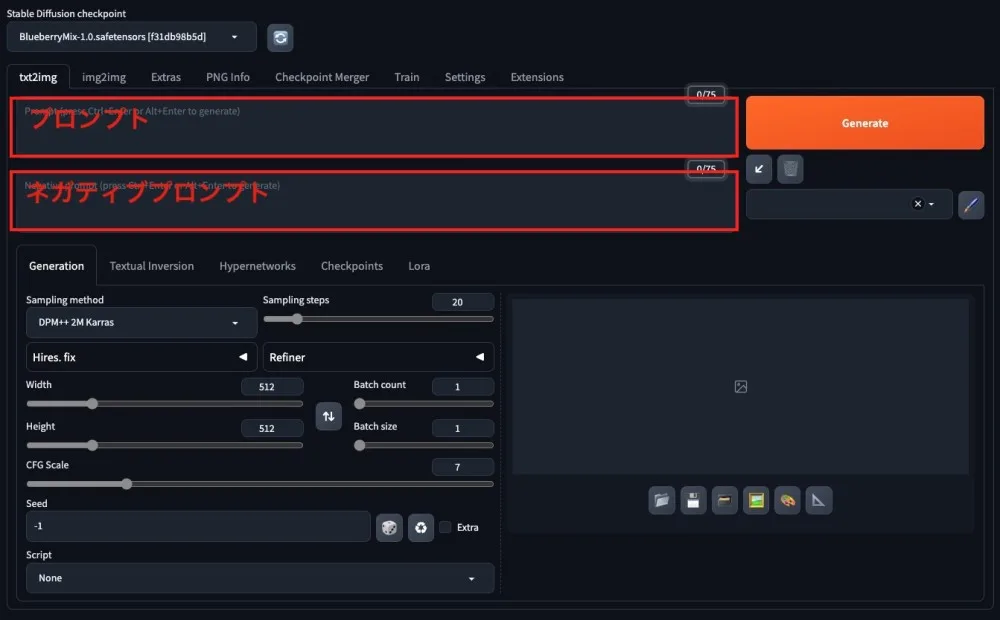
Task: Open the styles dropdown arrow
Action: point(931,204)
